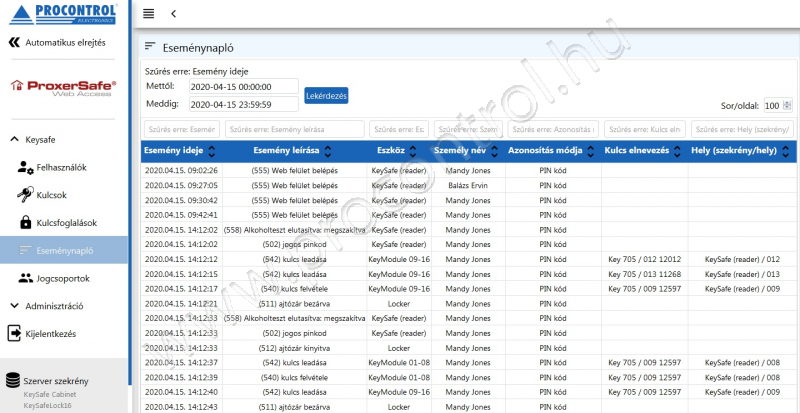800x413 pixels.
Task: Click the 2020.04.15. 09:42:41 cell
Action: tap(181, 215)
